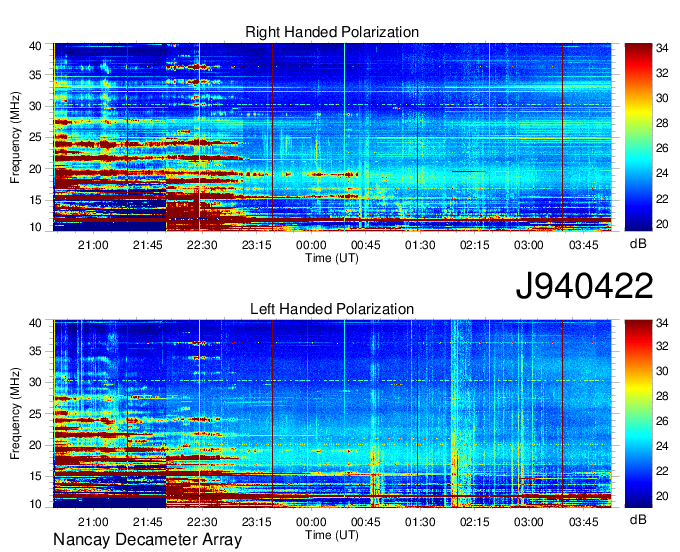Click the 02:15 time tick on top plot
The height and width of the screenshot is (552, 680).
474,245
